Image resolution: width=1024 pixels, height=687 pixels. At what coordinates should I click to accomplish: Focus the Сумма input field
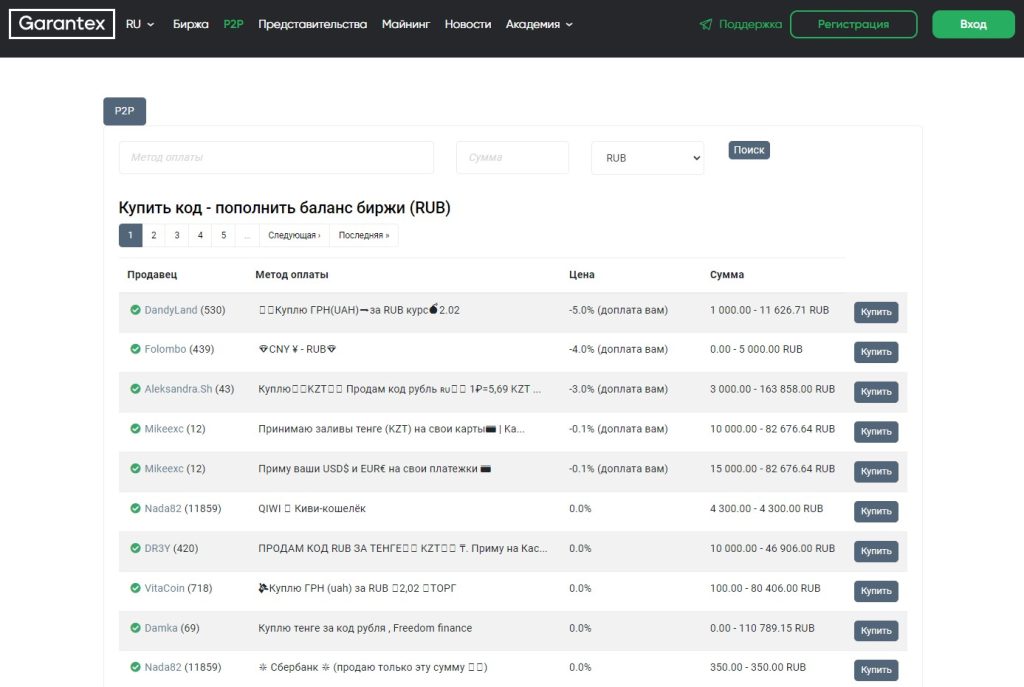click(512, 157)
